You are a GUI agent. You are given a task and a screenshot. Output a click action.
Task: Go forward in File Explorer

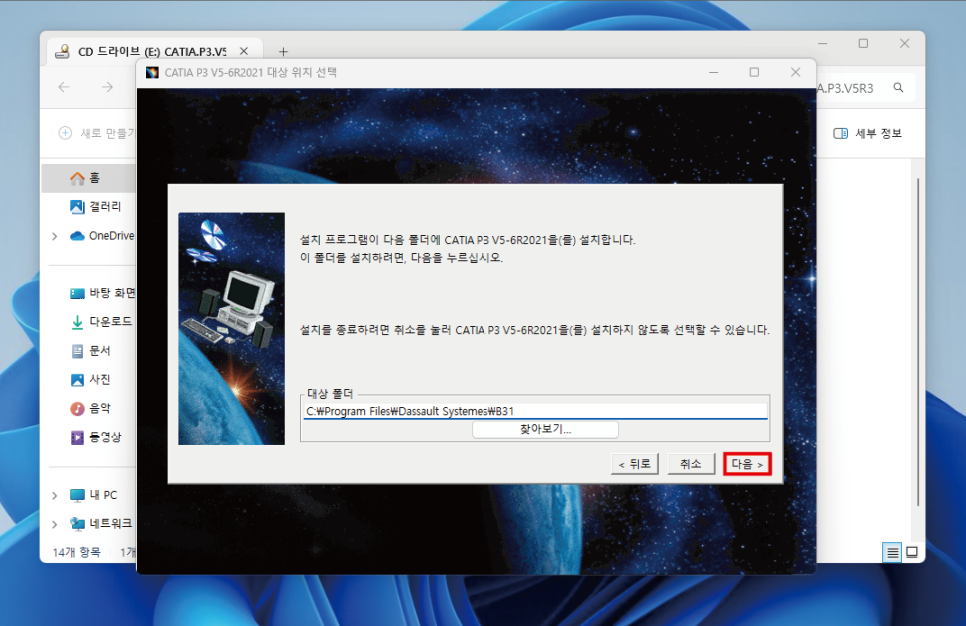click(x=107, y=87)
